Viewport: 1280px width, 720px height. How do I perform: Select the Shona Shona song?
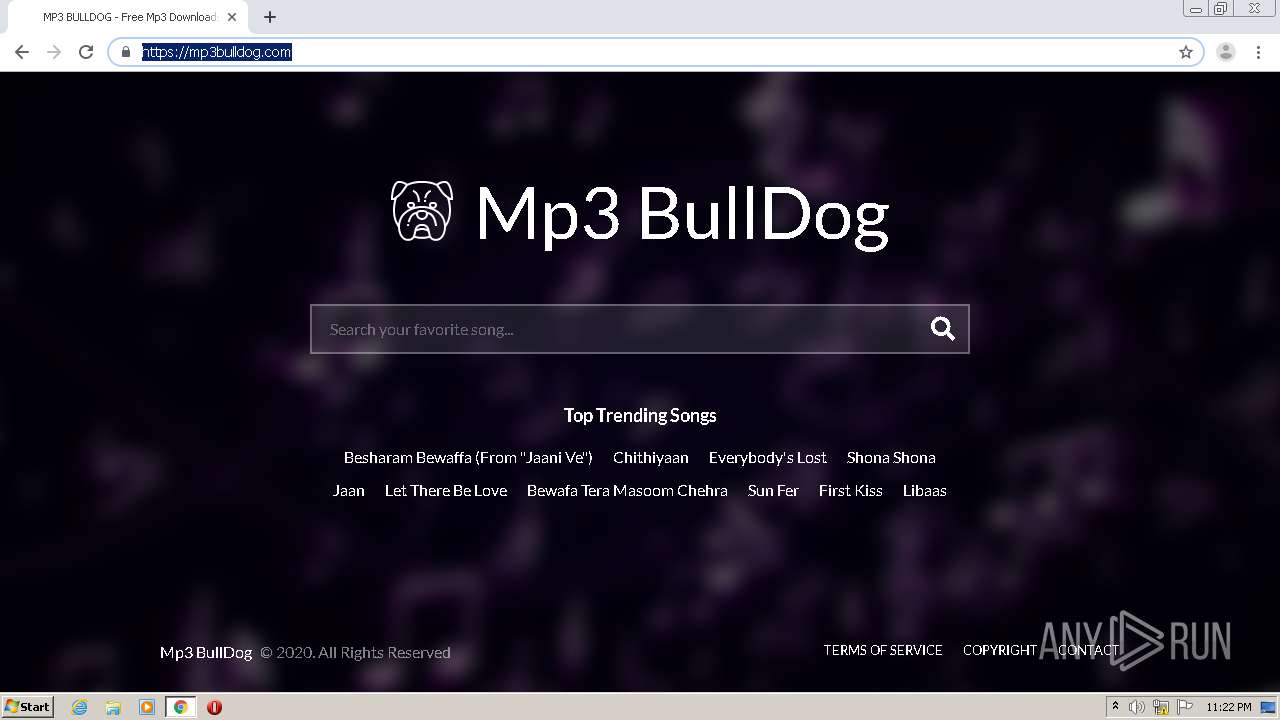(891, 457)
